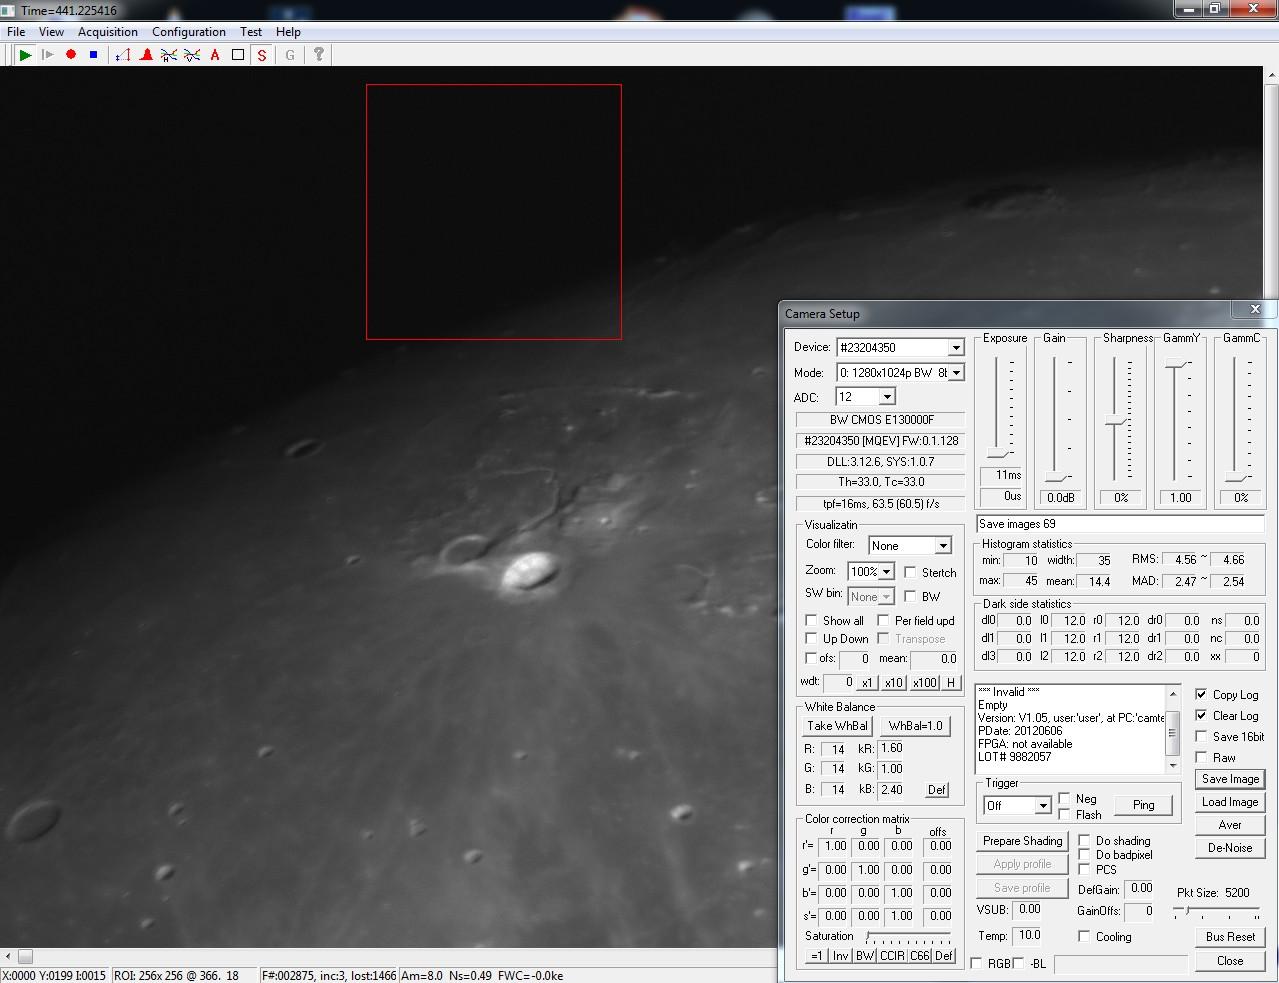Screen dimensions: 1279x983
Task: Expand the ADC bit depth dropdown
Action: click(886, 397)
